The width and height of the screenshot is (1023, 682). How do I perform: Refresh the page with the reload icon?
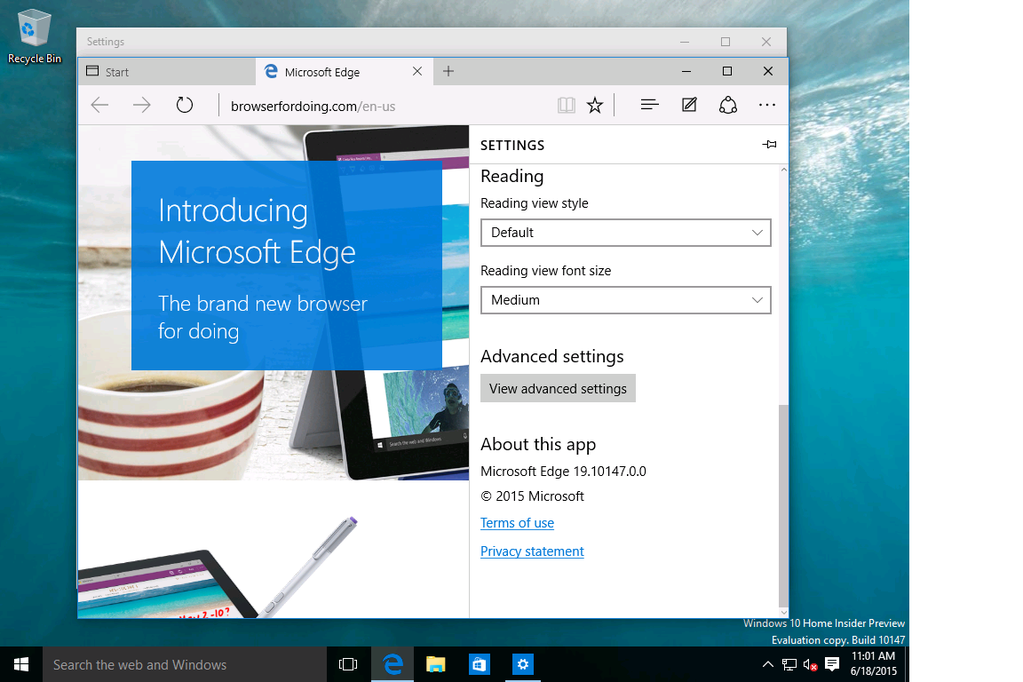pos(185,104)
